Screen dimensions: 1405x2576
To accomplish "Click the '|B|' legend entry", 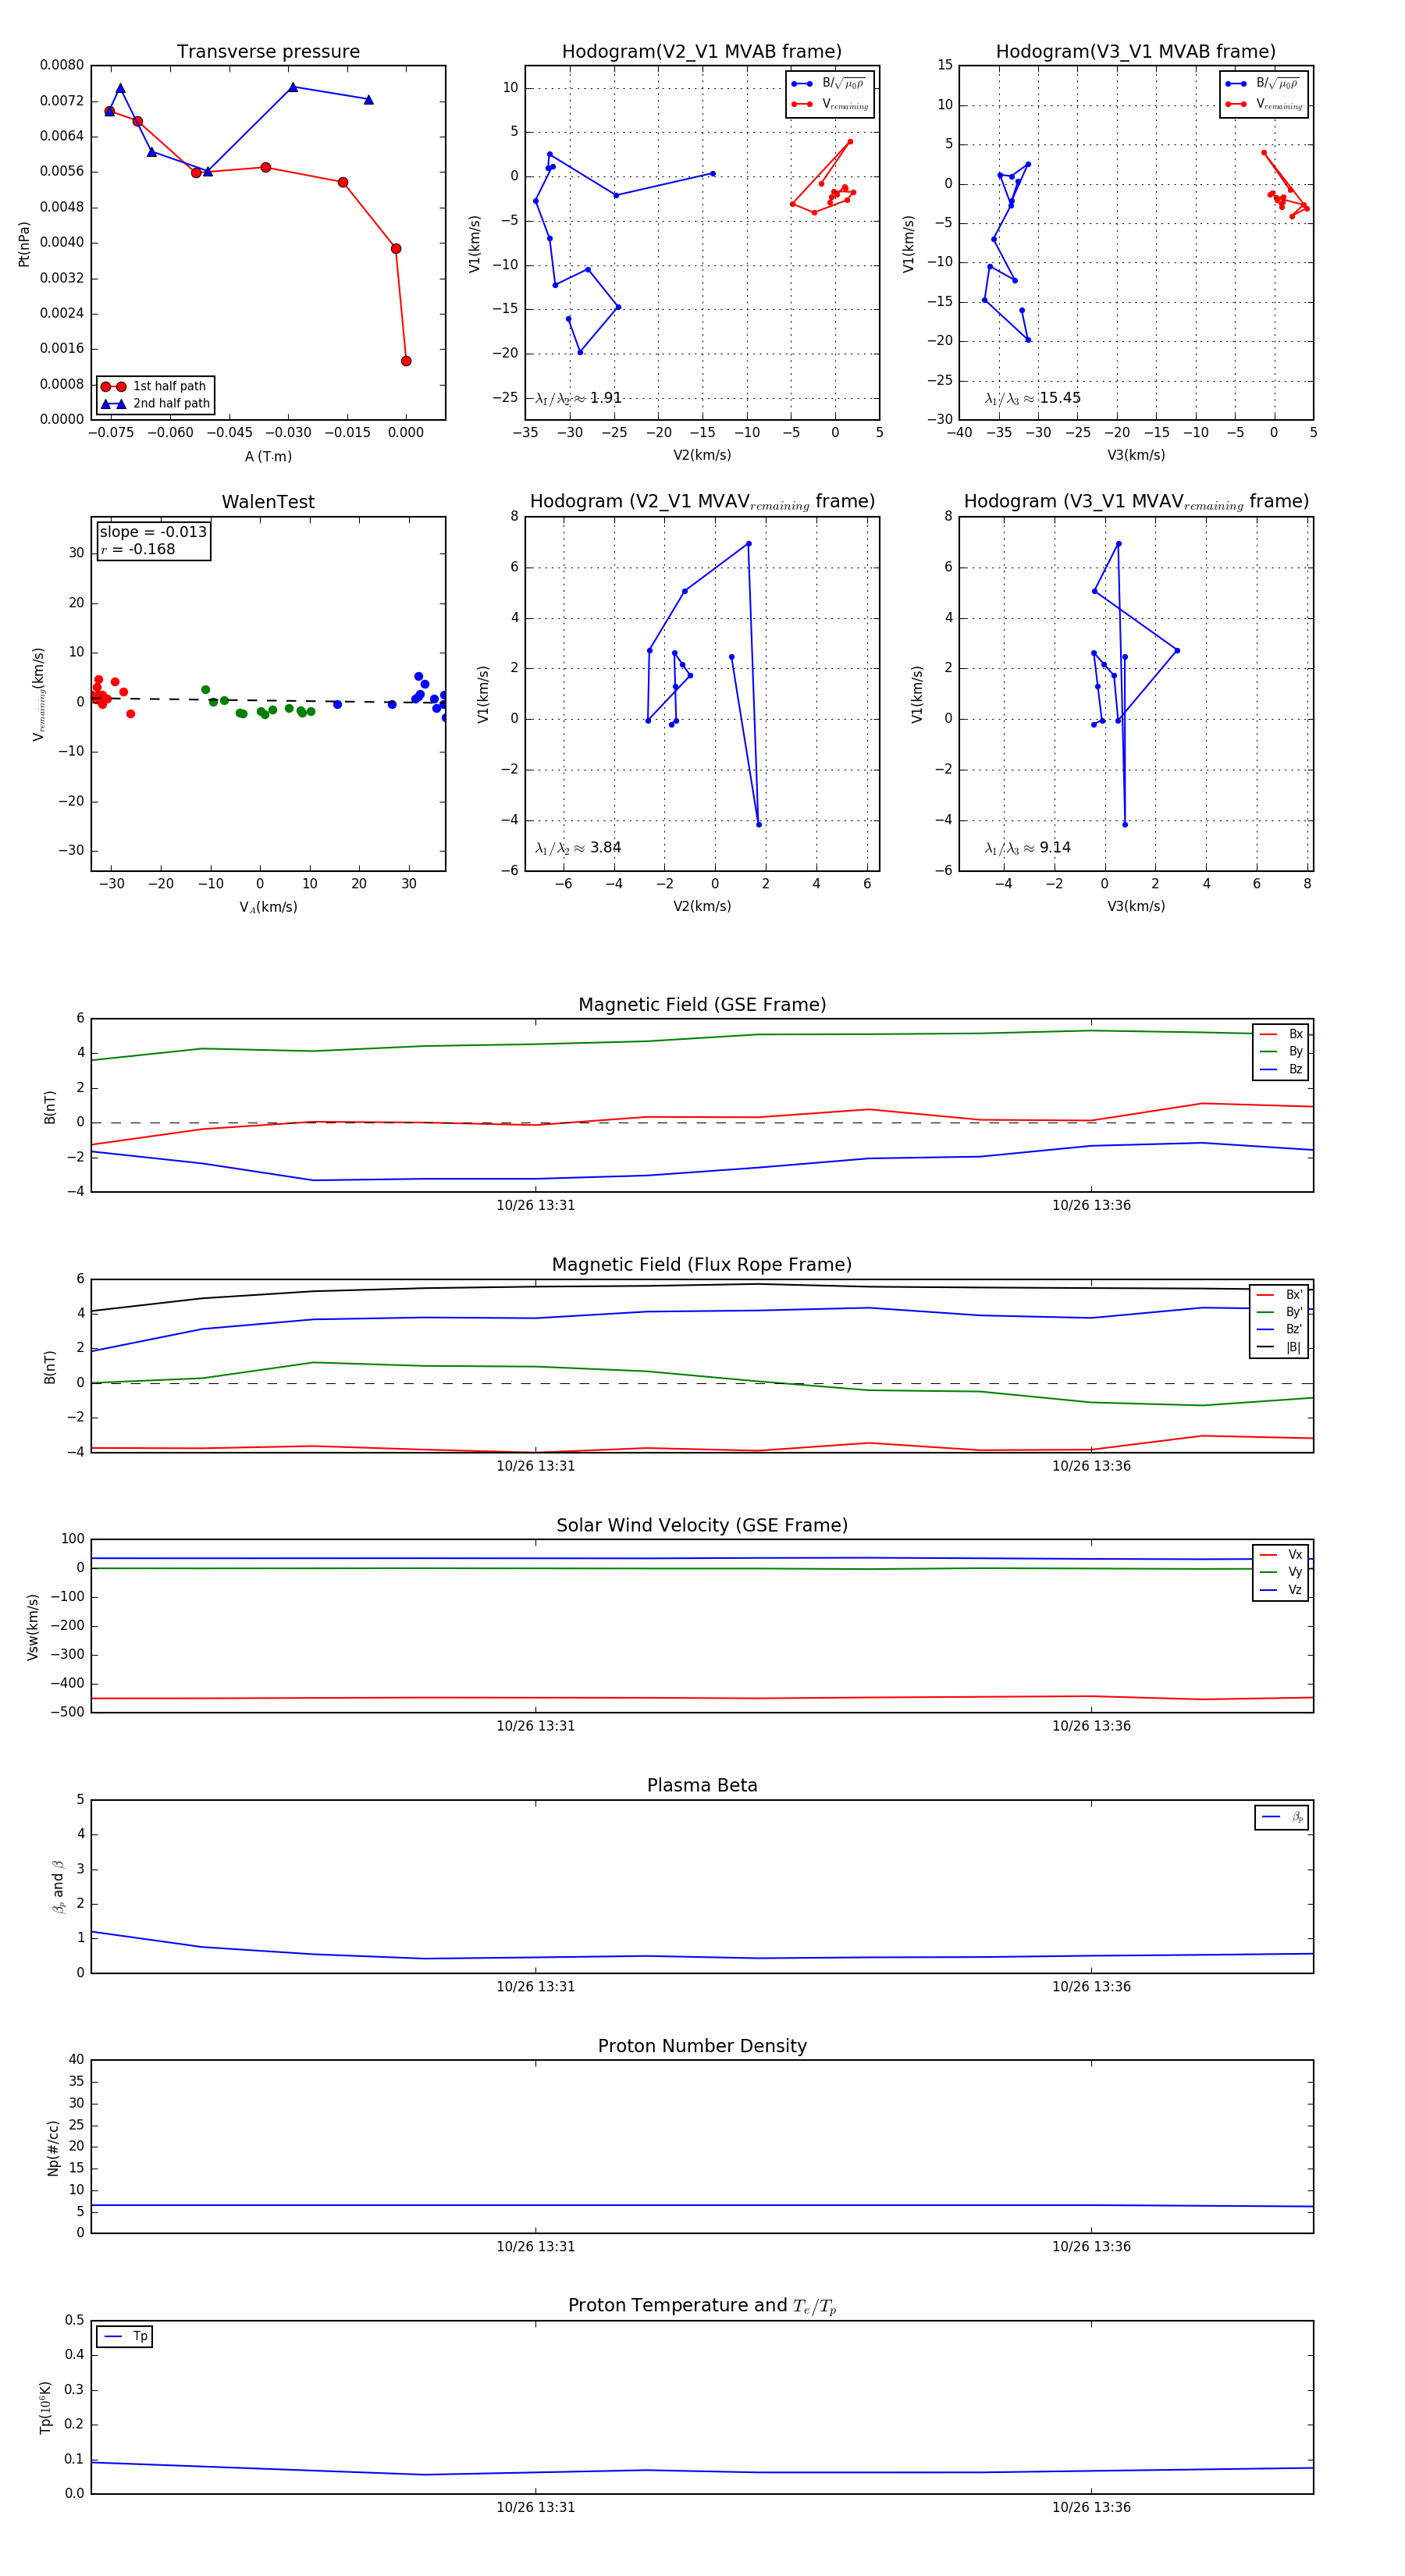I will pyautogui.click(x=1279, y=1348).
